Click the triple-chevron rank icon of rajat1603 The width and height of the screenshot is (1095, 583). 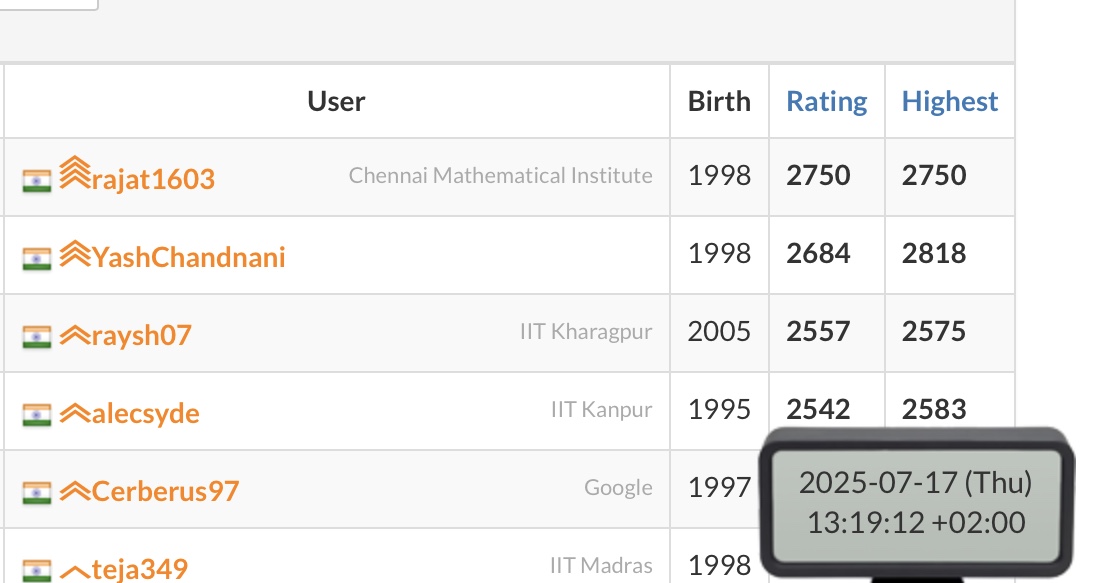[x=75, y=172]
